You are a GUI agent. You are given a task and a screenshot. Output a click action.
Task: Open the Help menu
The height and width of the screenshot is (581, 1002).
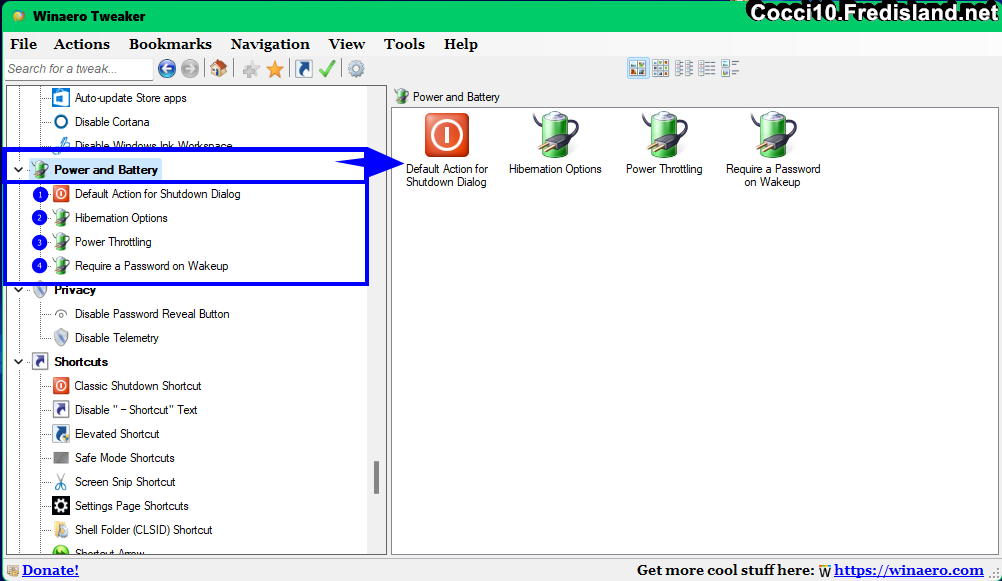[x=461, y=44]
